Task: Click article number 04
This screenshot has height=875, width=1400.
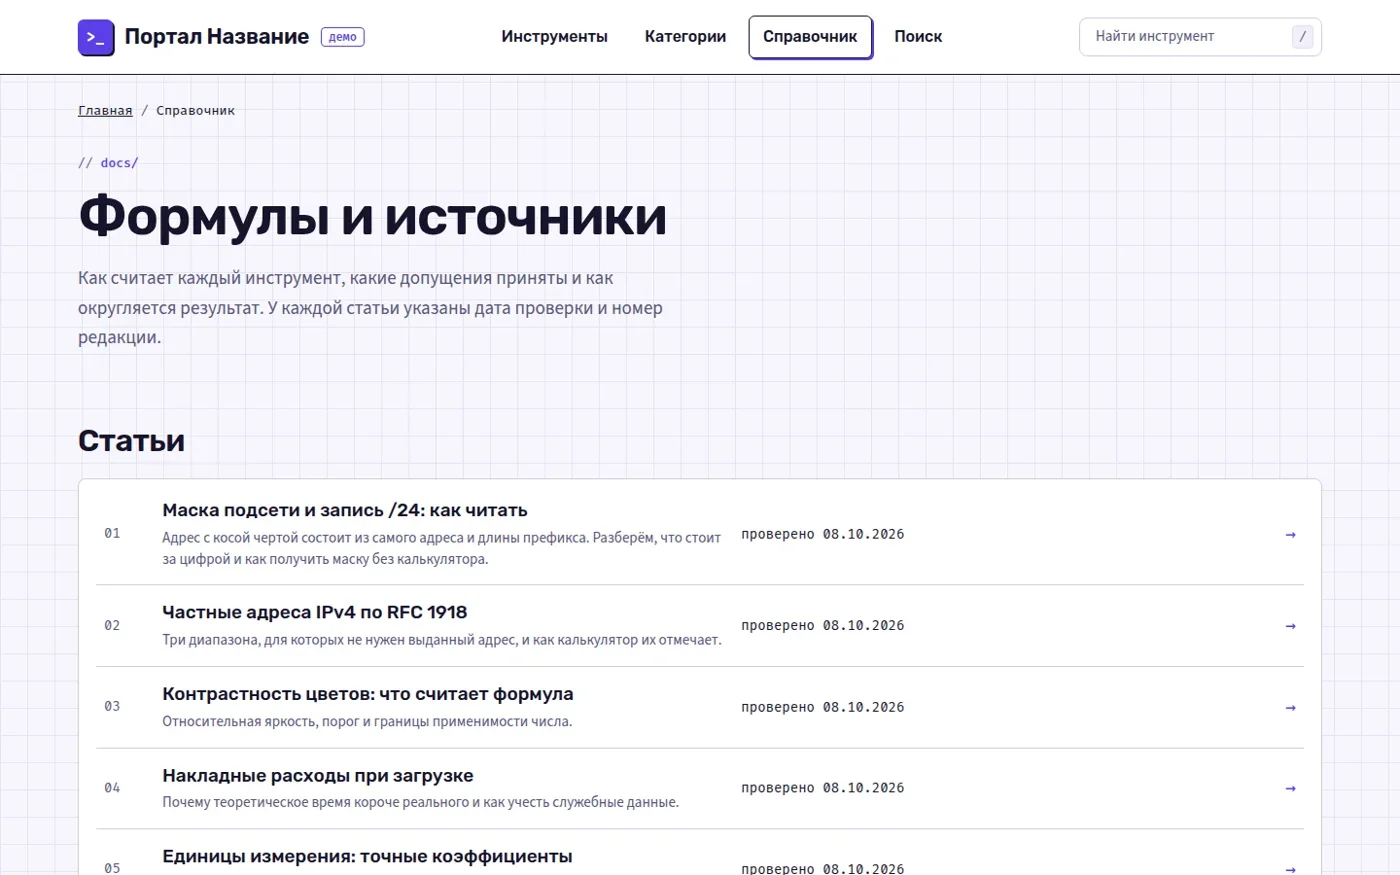Action: point(112,788)
